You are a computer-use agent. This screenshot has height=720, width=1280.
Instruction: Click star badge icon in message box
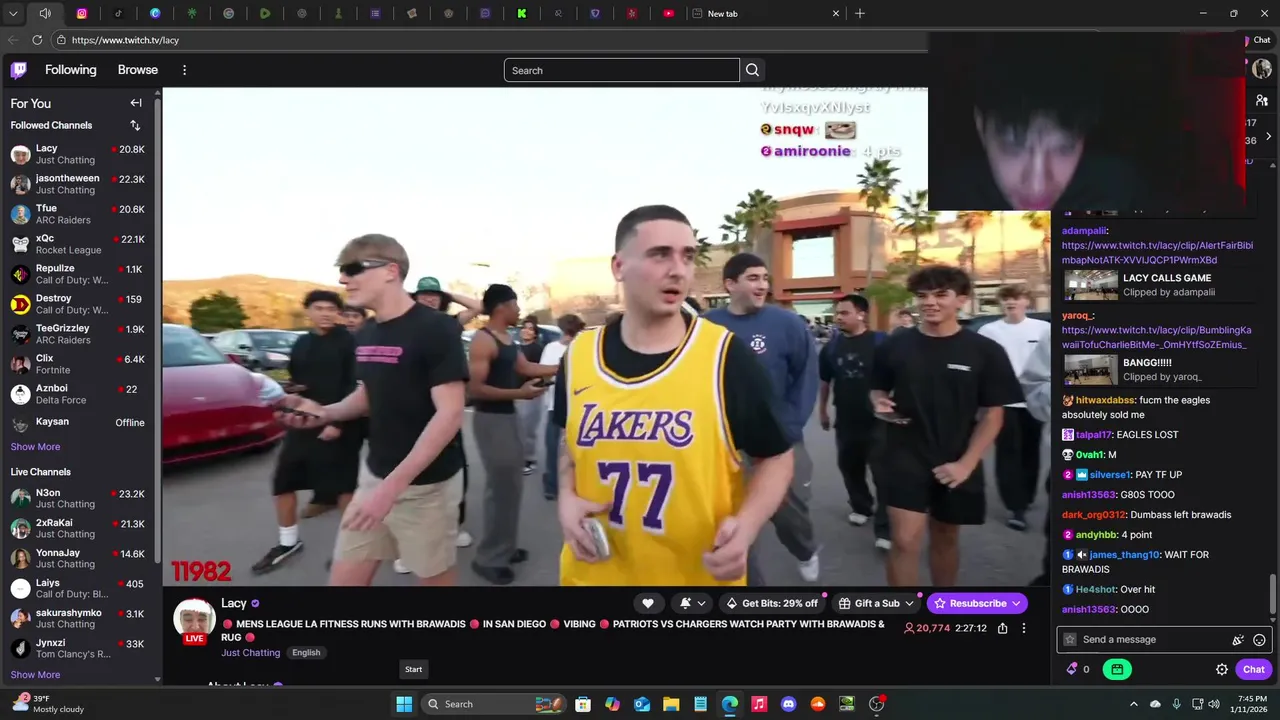click(1070, 640)
